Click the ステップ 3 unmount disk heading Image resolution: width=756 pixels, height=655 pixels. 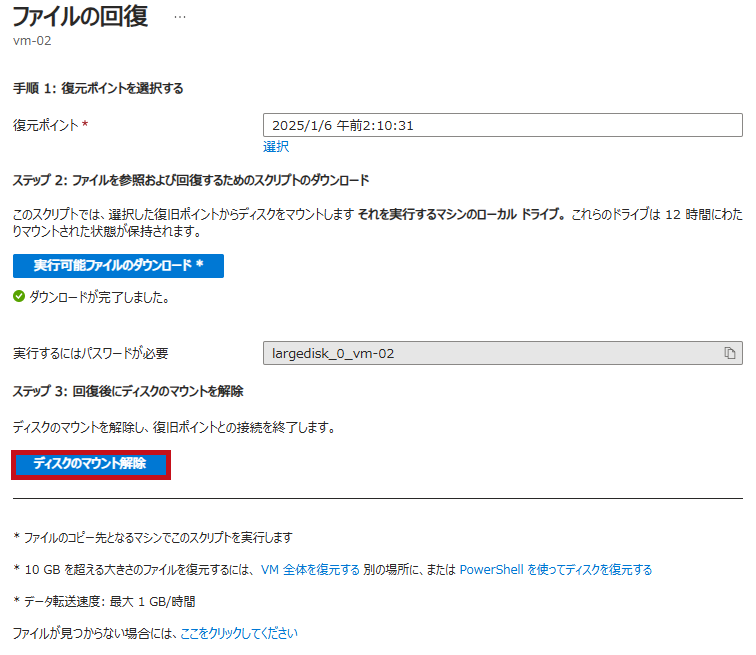128,391
